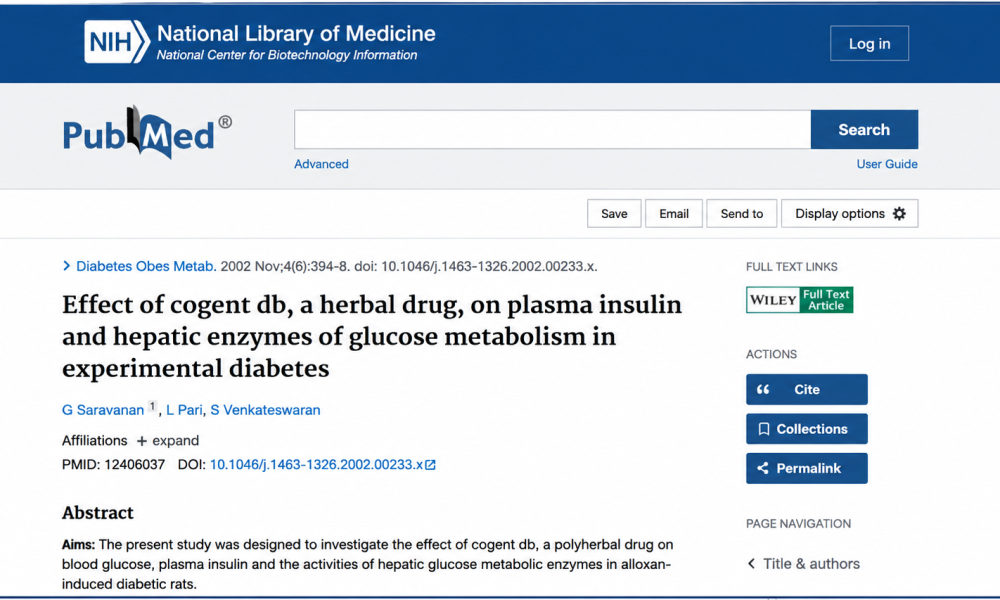
Task: Open author G Saravanan link
Action: point(103,410)
